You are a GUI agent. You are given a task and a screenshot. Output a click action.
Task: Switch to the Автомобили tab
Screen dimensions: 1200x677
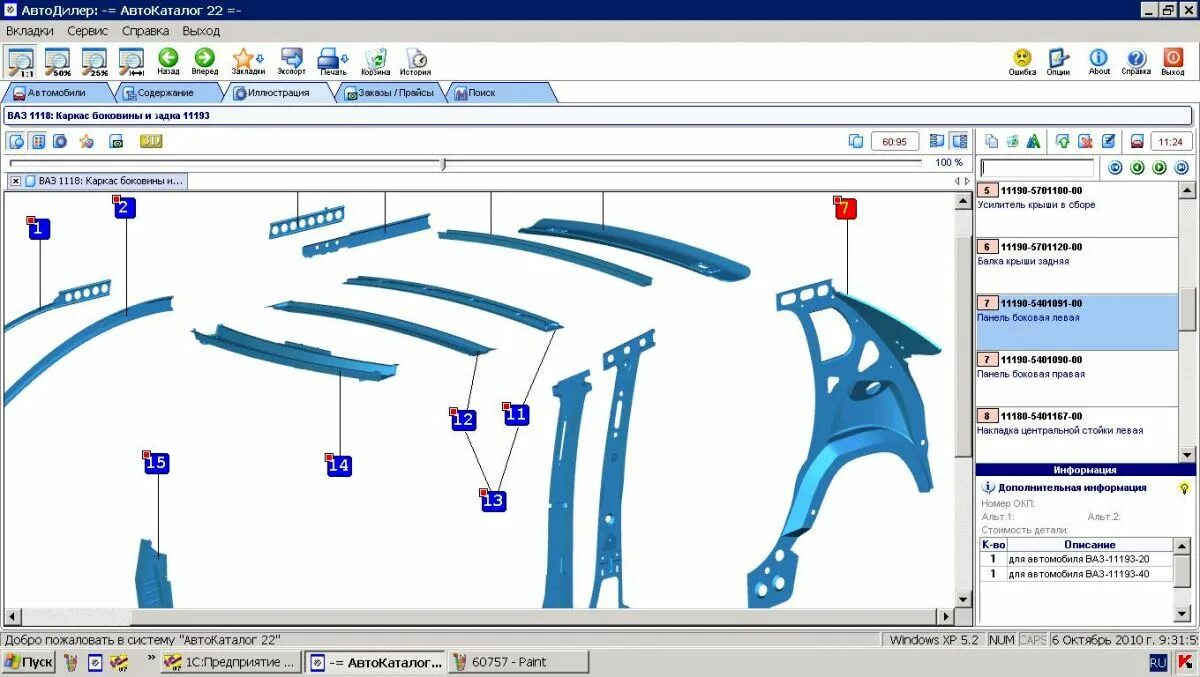[56, 93]
